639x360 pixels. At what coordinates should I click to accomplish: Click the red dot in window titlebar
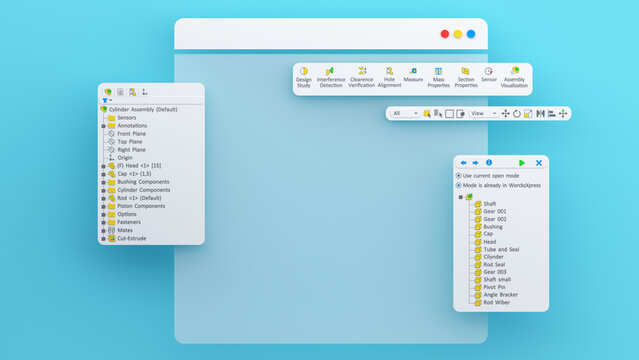445,34
